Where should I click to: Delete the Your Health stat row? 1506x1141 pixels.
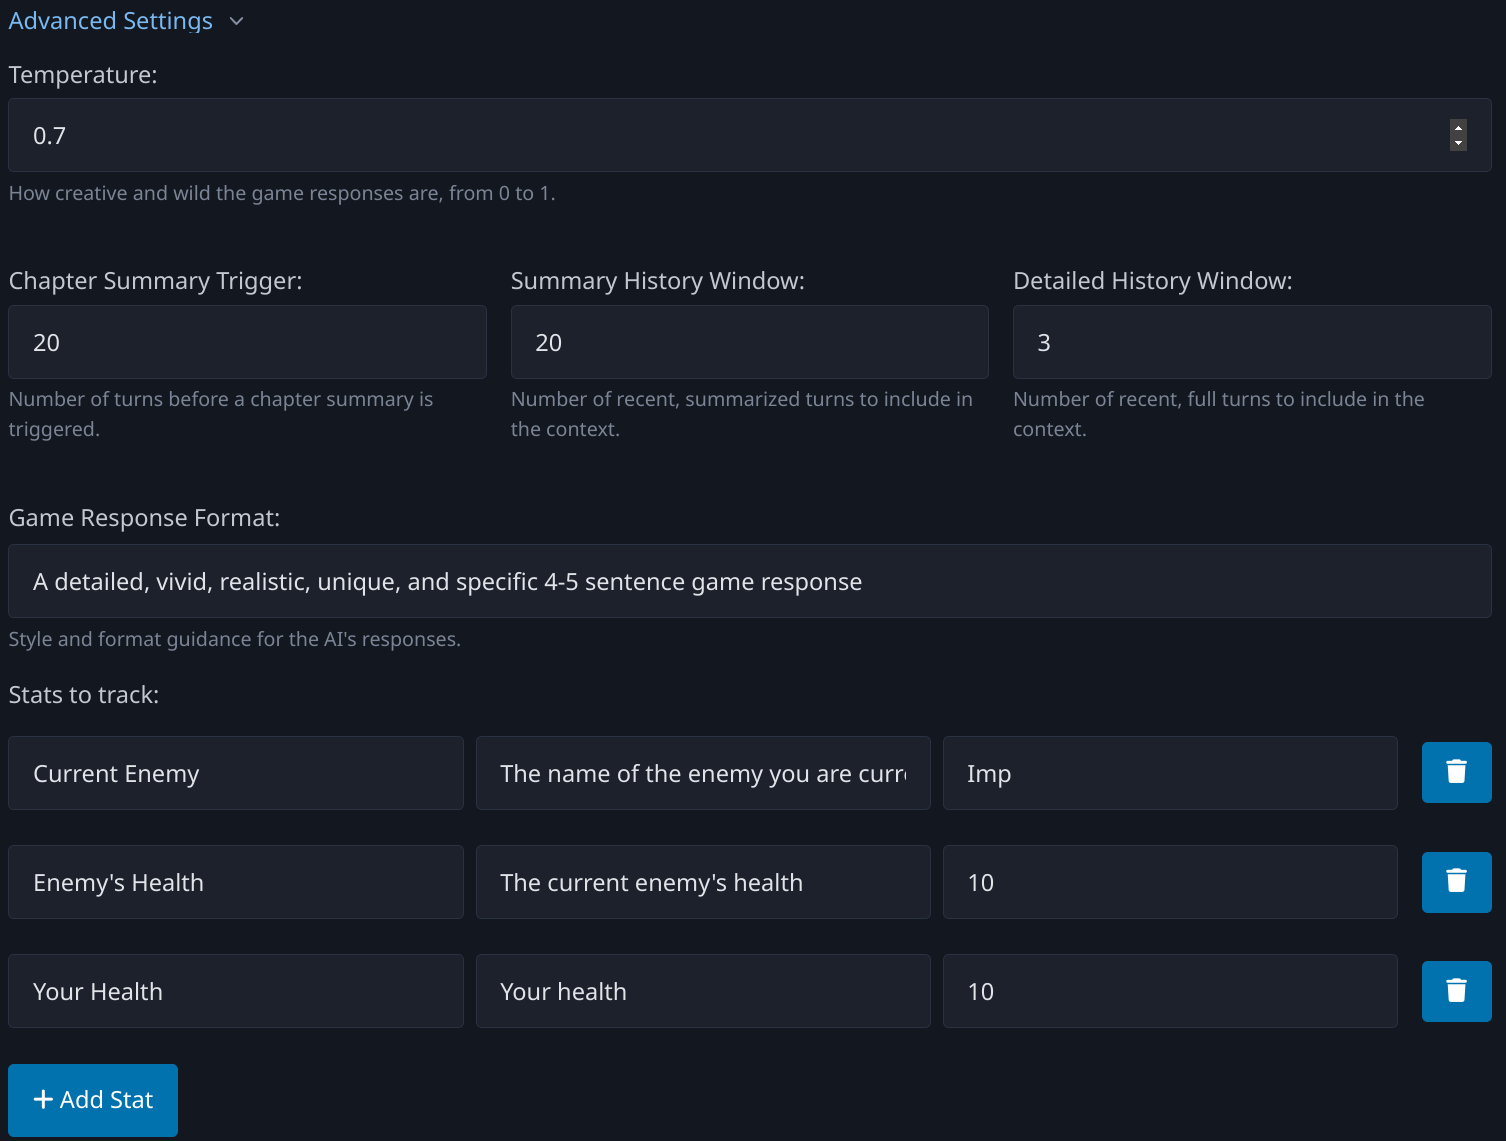(1456, 990)
